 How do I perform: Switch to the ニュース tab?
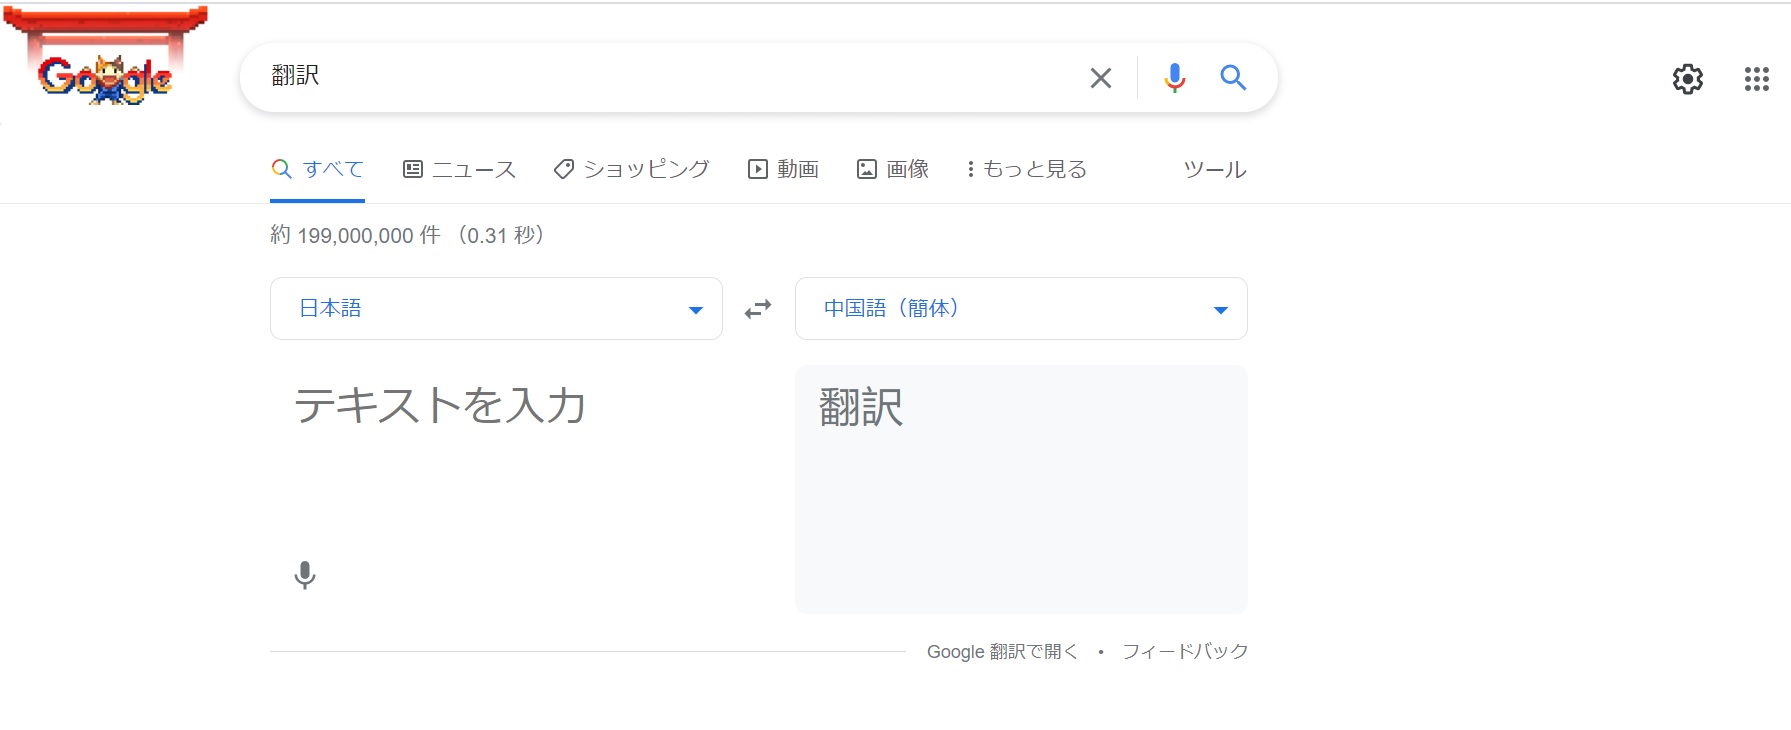pos(459,169)
